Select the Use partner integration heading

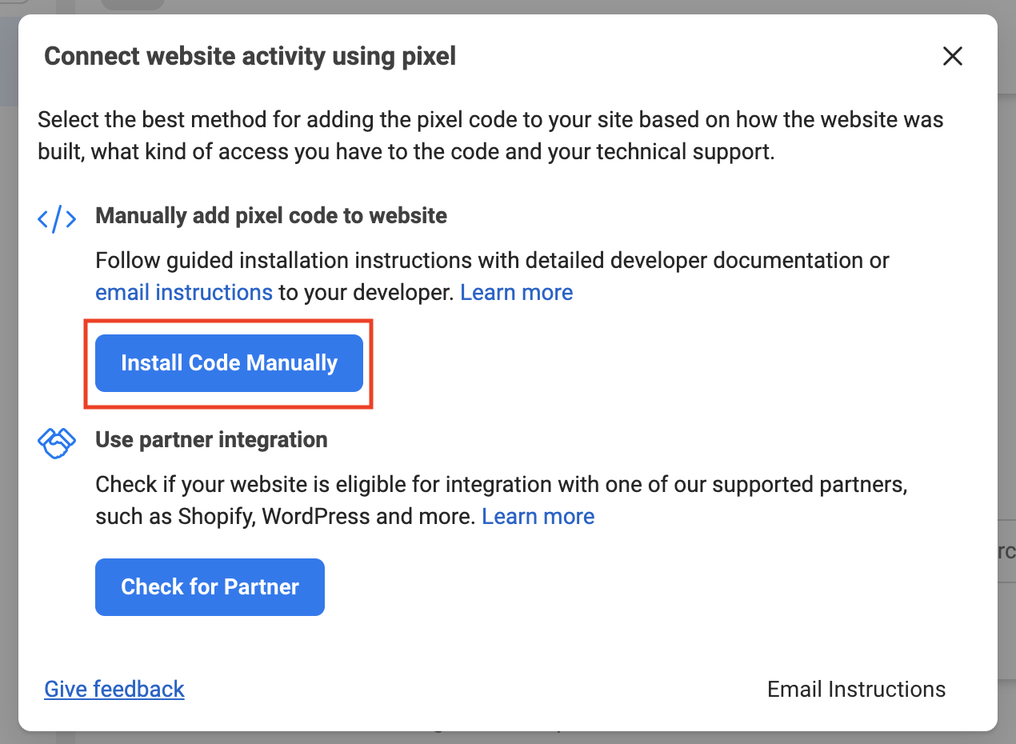[x=211, y=440]
